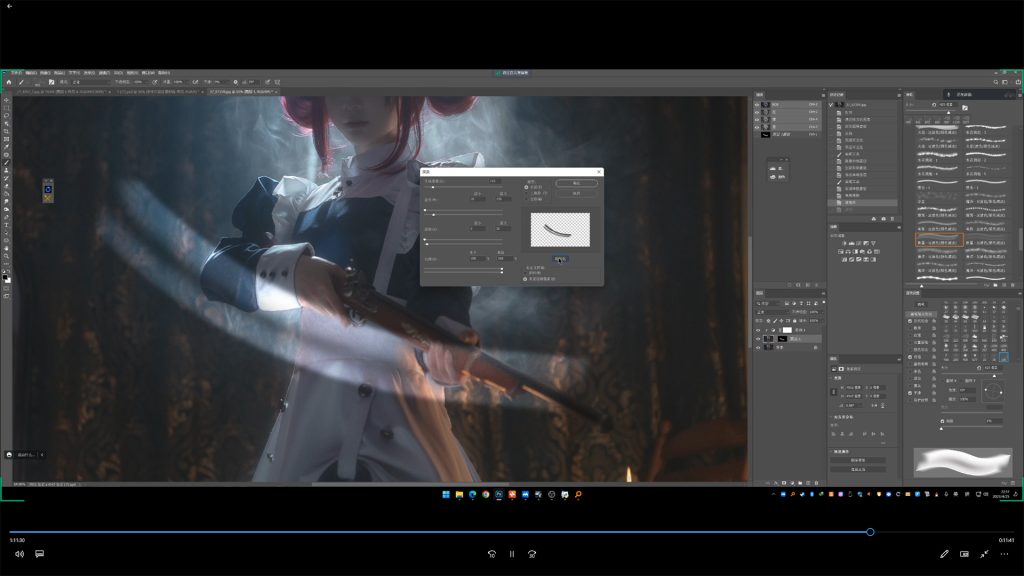Select the bottom radio option in the dialog
This screenshot has width=1024, height=576.
[527, 279]
